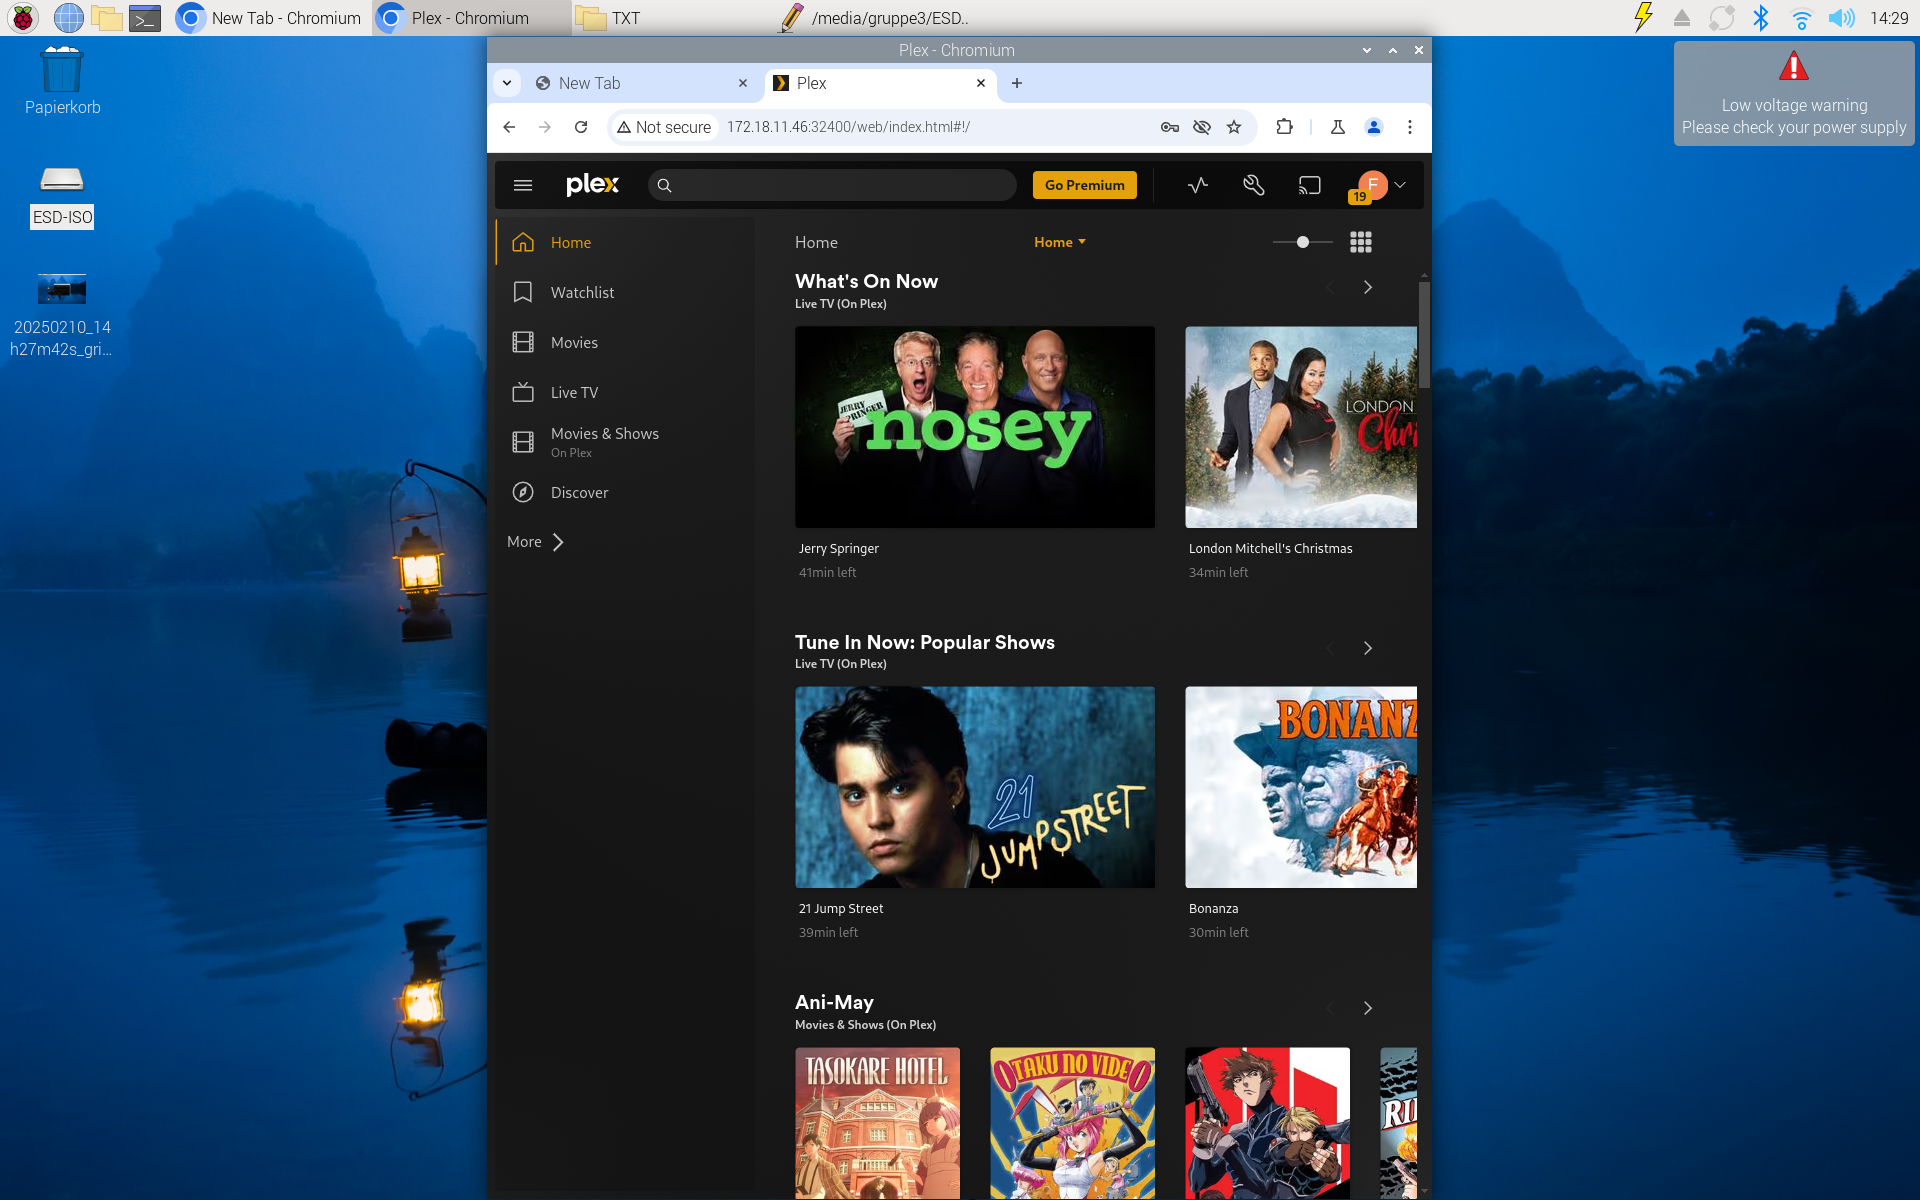Open the Home filter dropdown
Screen dimensions: 1920x1200
pos(1060,242)
